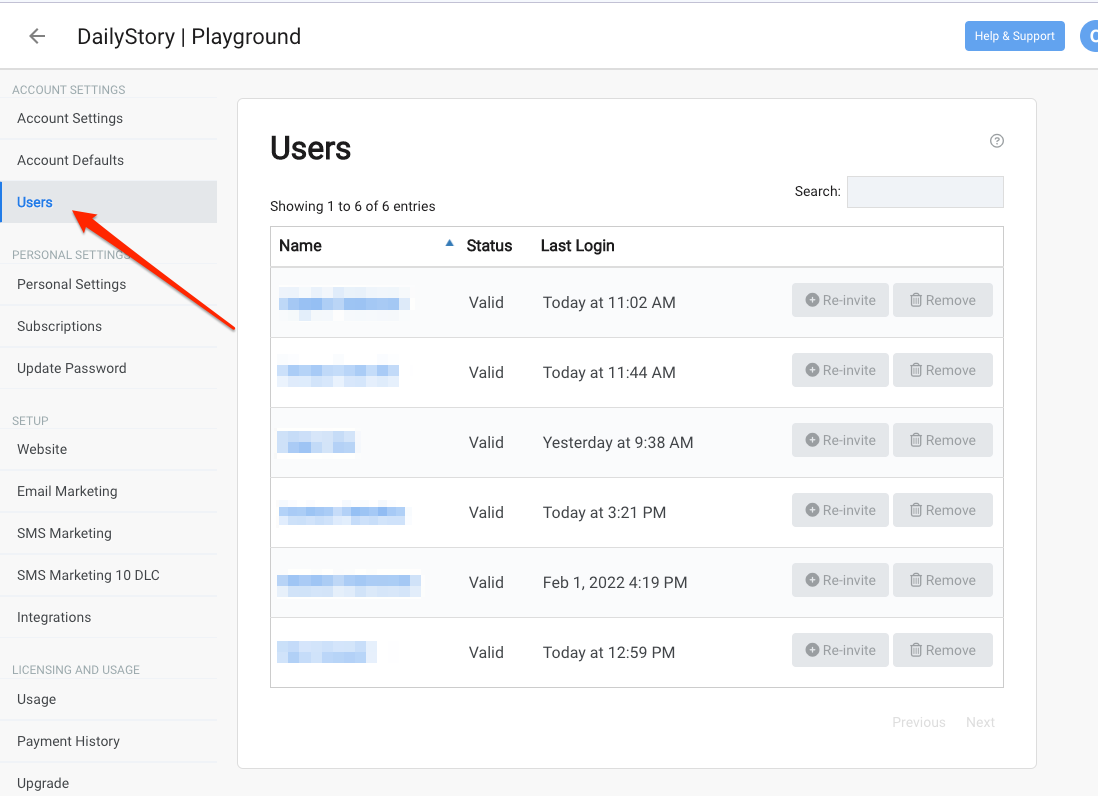1098x796 pixels.
Task: Click Help & Support button
Action: (x=1015, y=36)
